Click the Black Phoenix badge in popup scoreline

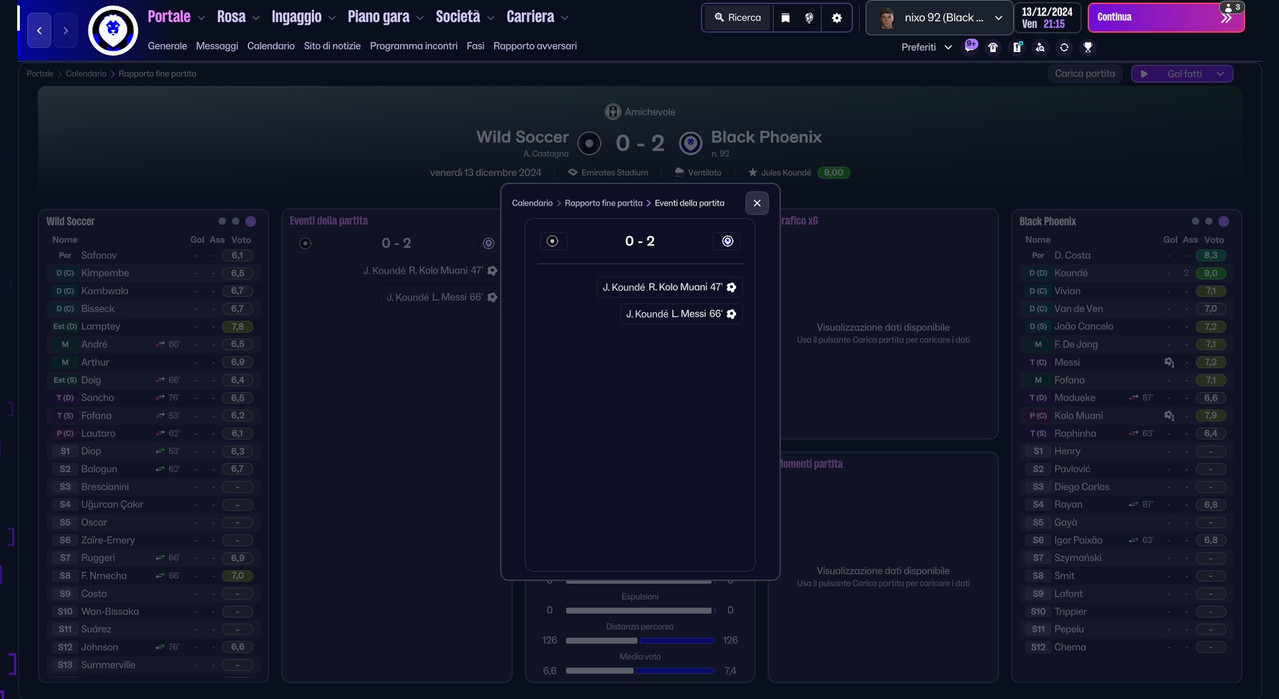[x=727, y=241]
